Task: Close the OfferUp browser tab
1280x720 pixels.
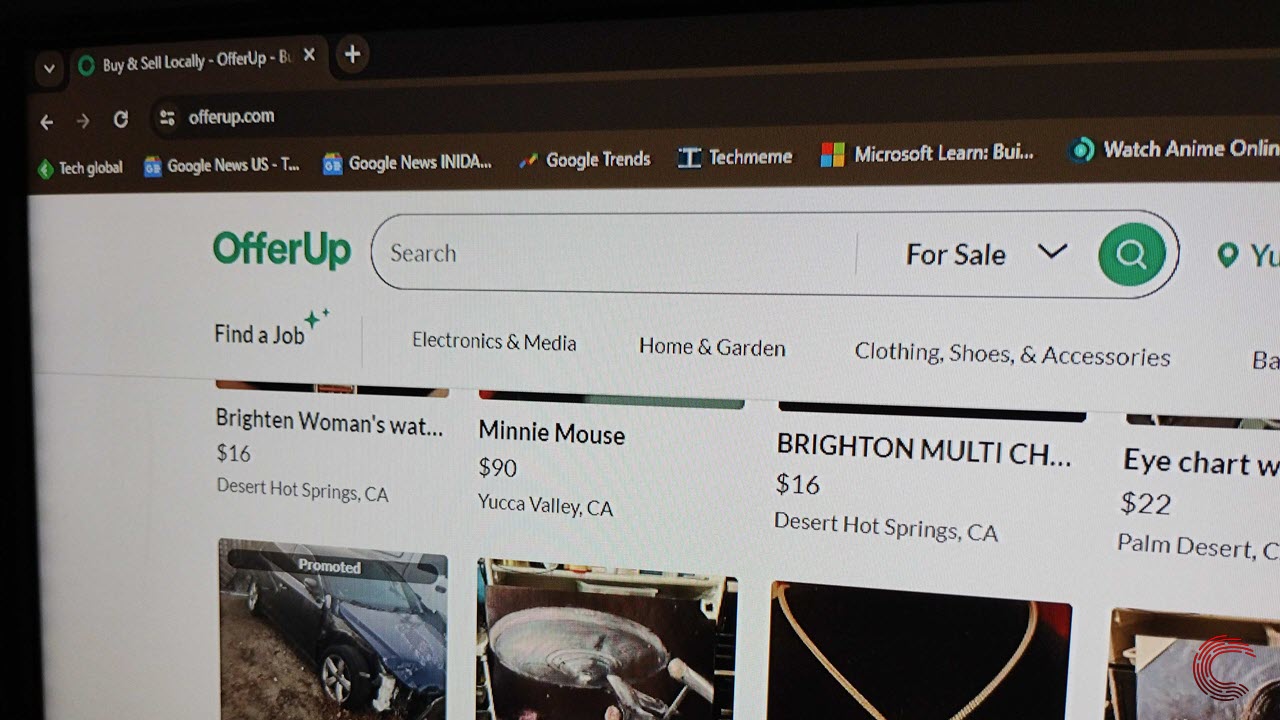Action: [309, 55]
